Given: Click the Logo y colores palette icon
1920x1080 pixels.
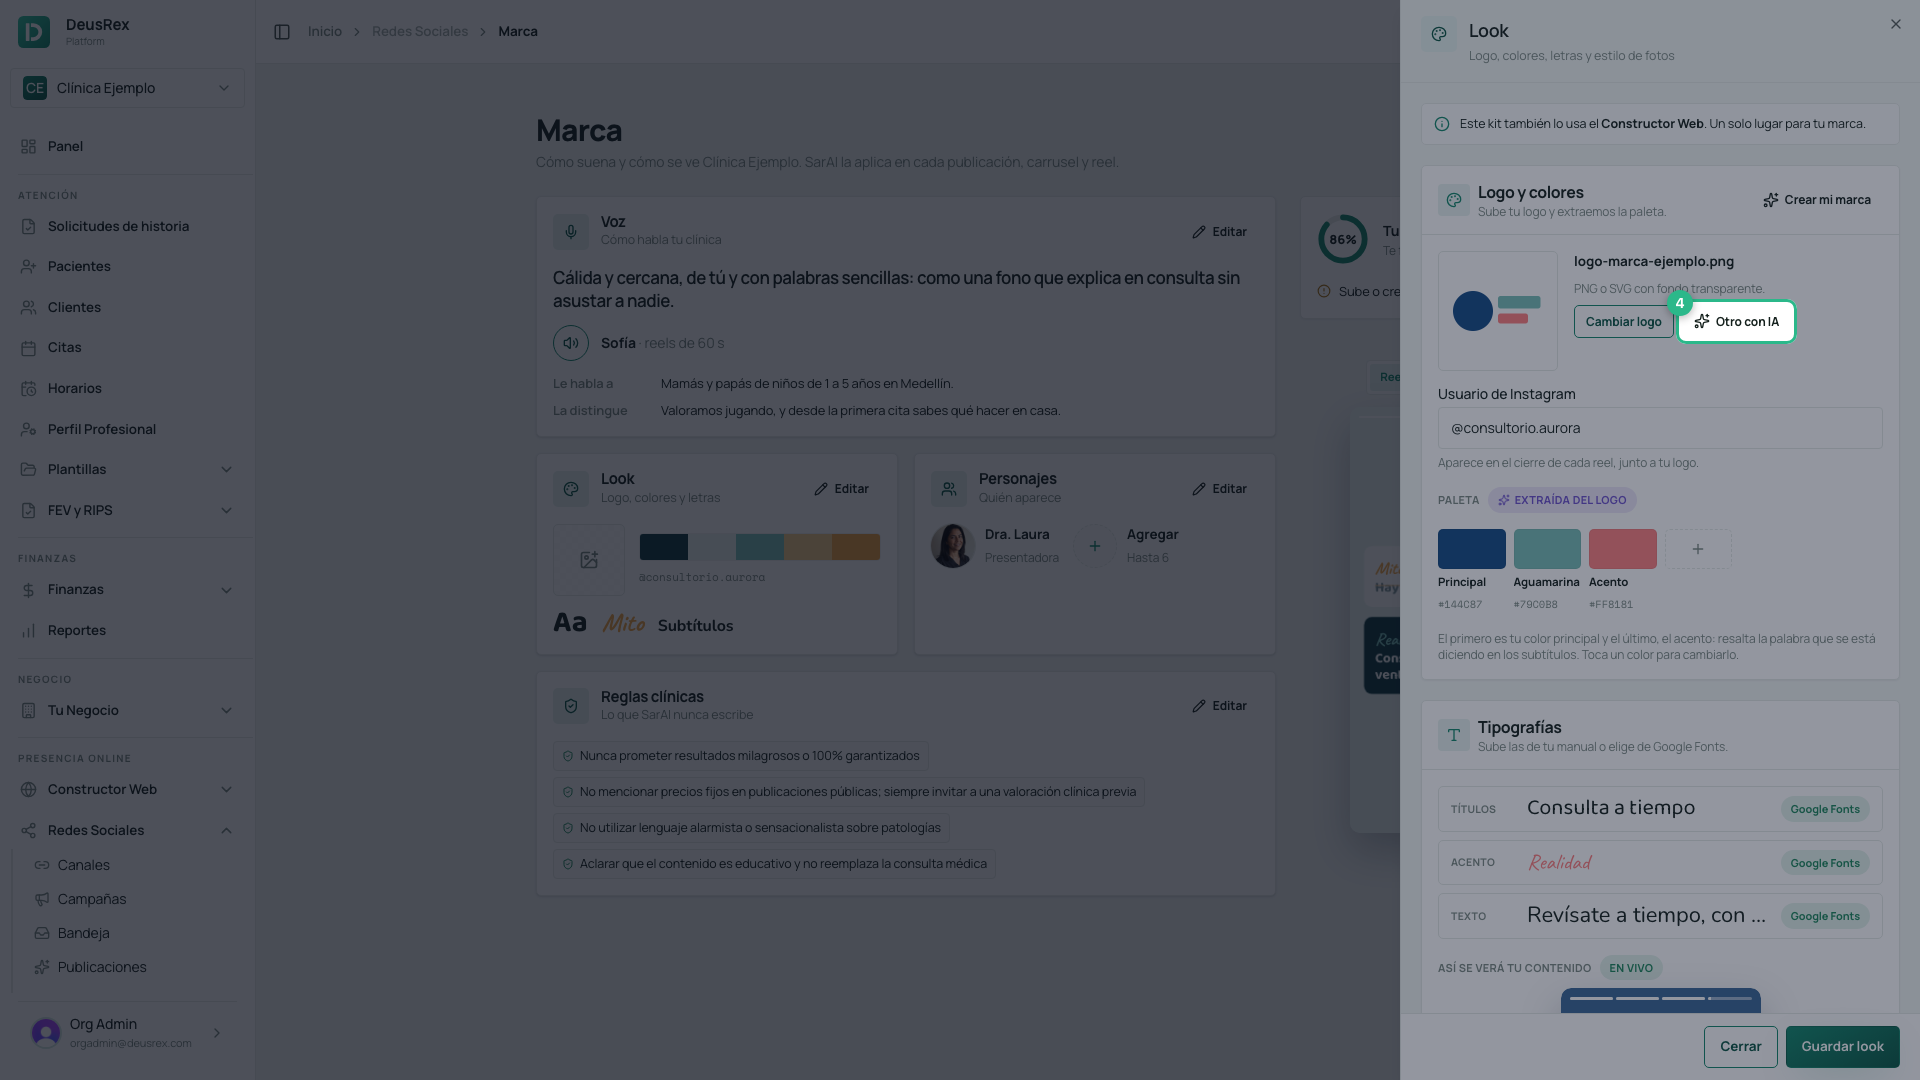Looking at the screenshot, I should [1454, 200].
